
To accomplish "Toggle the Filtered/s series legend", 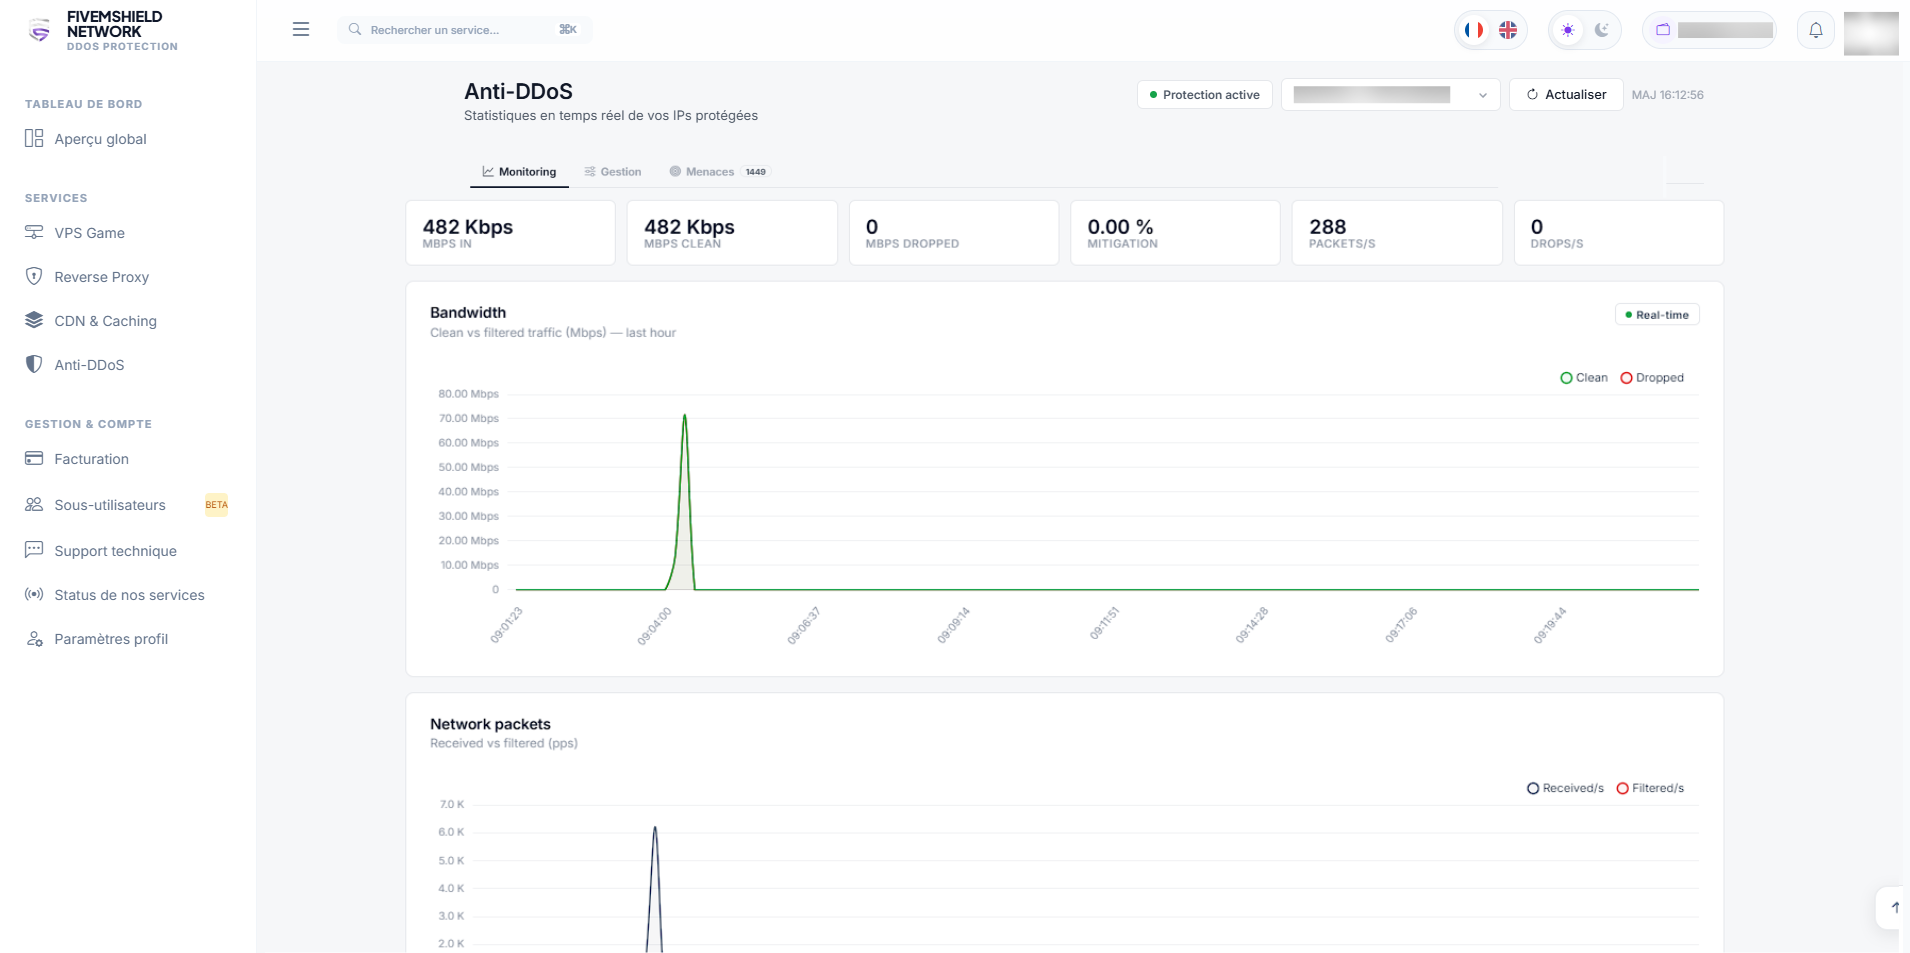I will point(1650,788).
